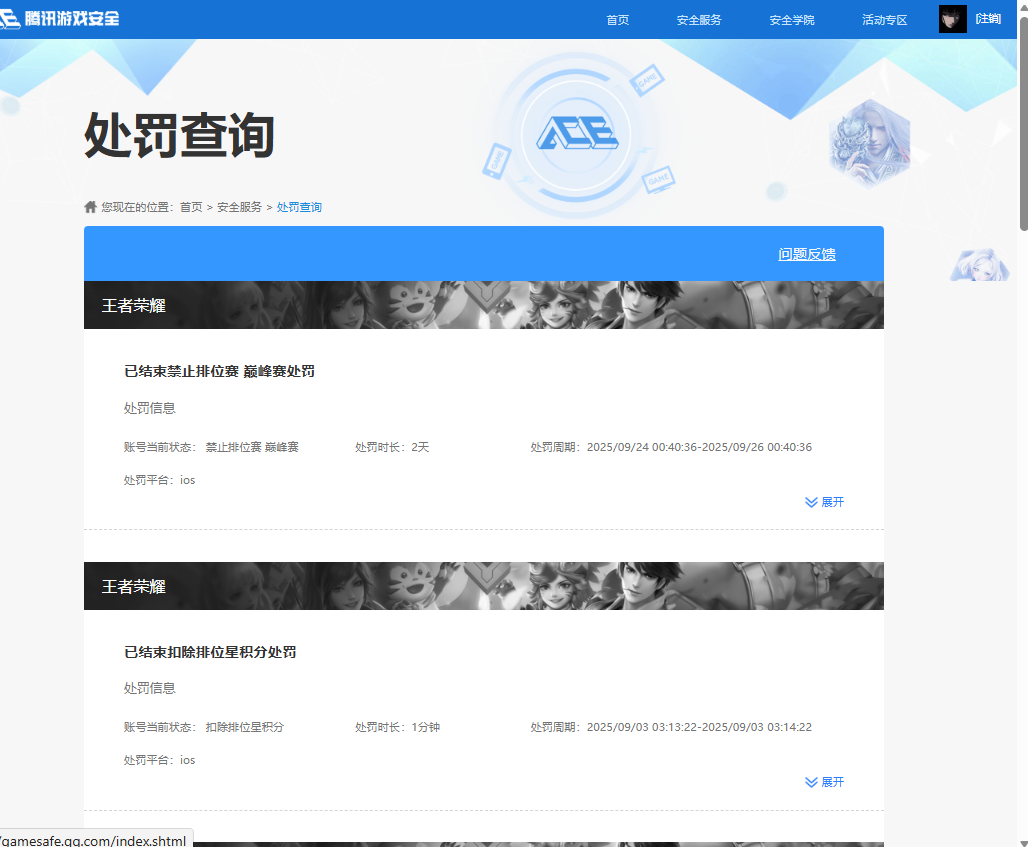This screenshot has width=1028, height=847.
Task: Select 处罚查询 breadcrumb item
Action: click(x=299, y=207)
